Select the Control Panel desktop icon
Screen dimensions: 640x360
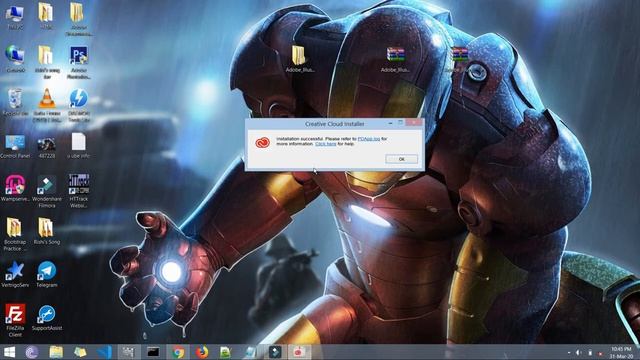point(15,147)
